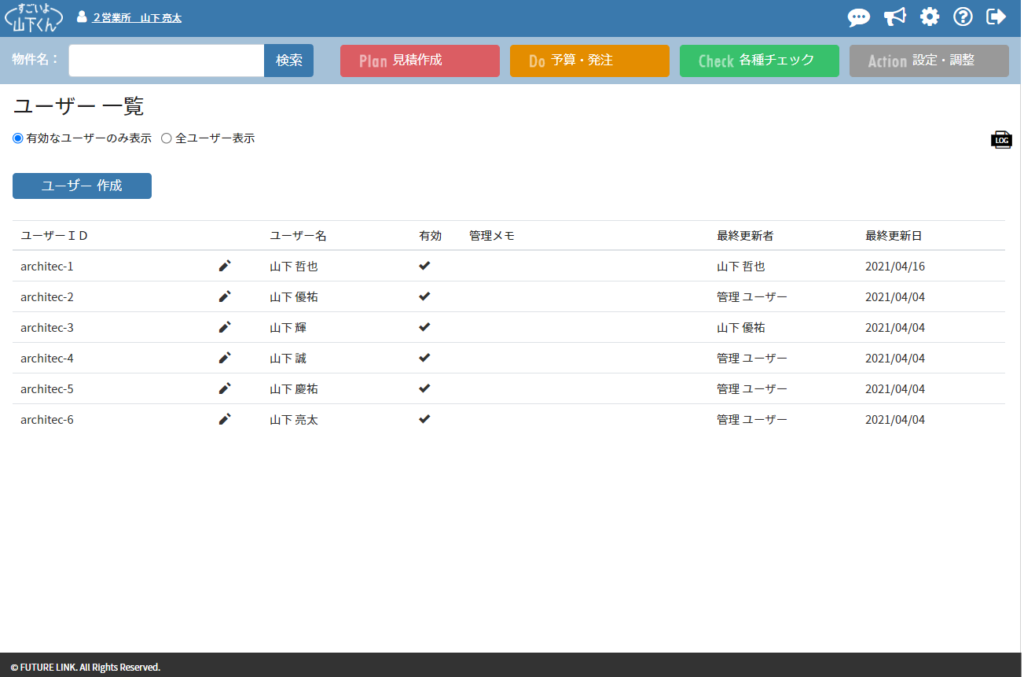Viewport: 1024px width, 677px height.
Task: Open the chat messages icon
Action: (x=858, y=17)
